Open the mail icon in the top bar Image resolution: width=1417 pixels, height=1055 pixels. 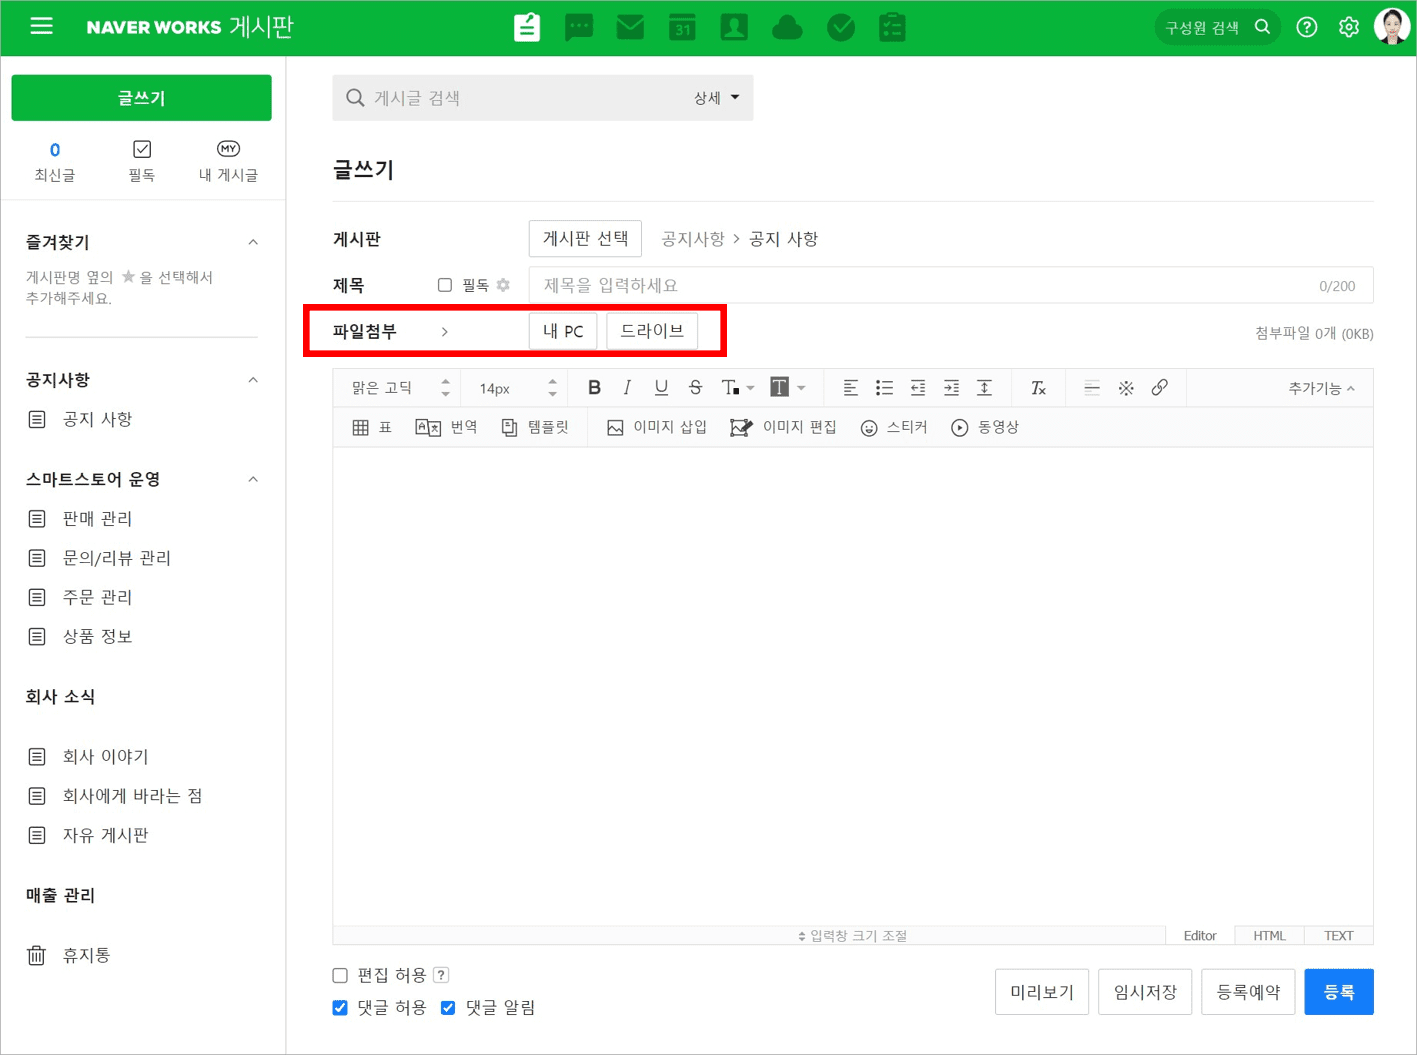tap(630, 27)
